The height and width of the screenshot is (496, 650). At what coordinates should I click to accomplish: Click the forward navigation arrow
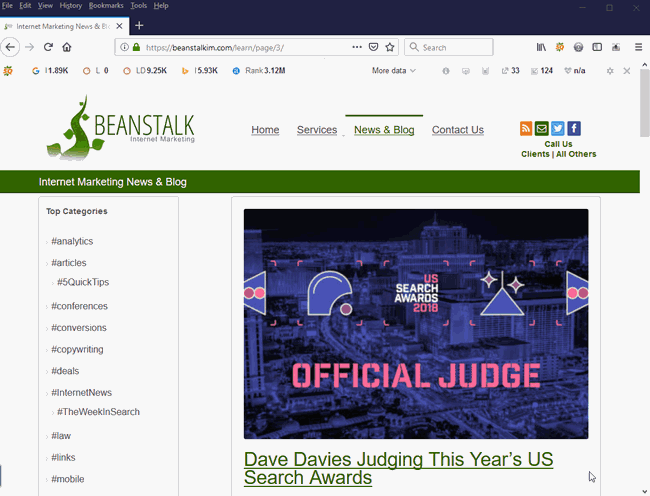[29, 47]
